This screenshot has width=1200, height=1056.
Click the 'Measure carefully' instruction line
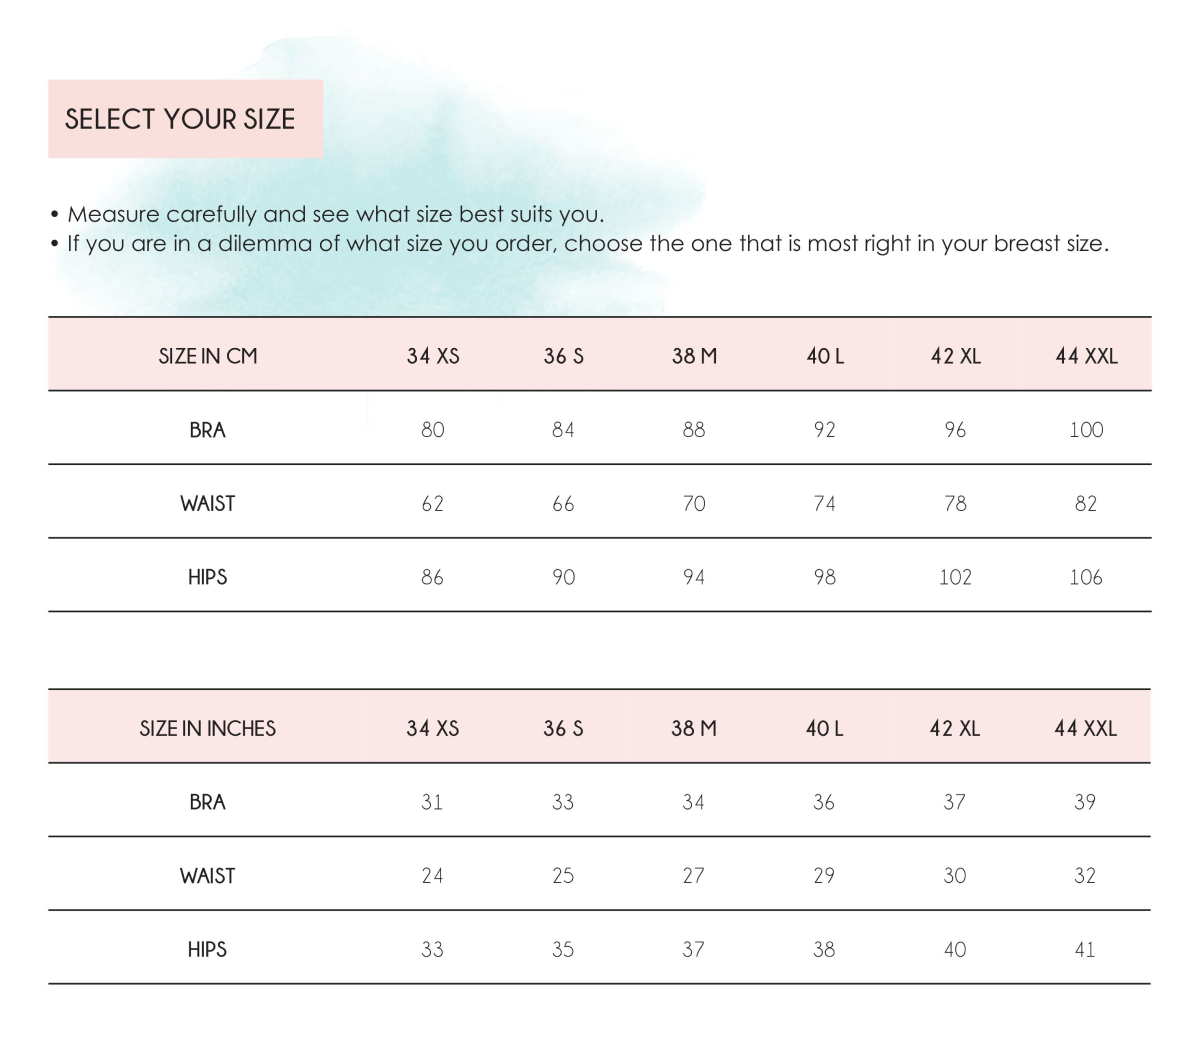(327, 214)
